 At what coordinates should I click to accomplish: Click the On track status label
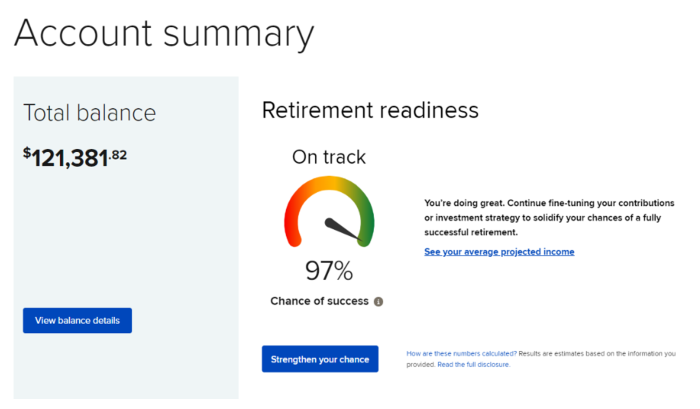coord(329,157)
